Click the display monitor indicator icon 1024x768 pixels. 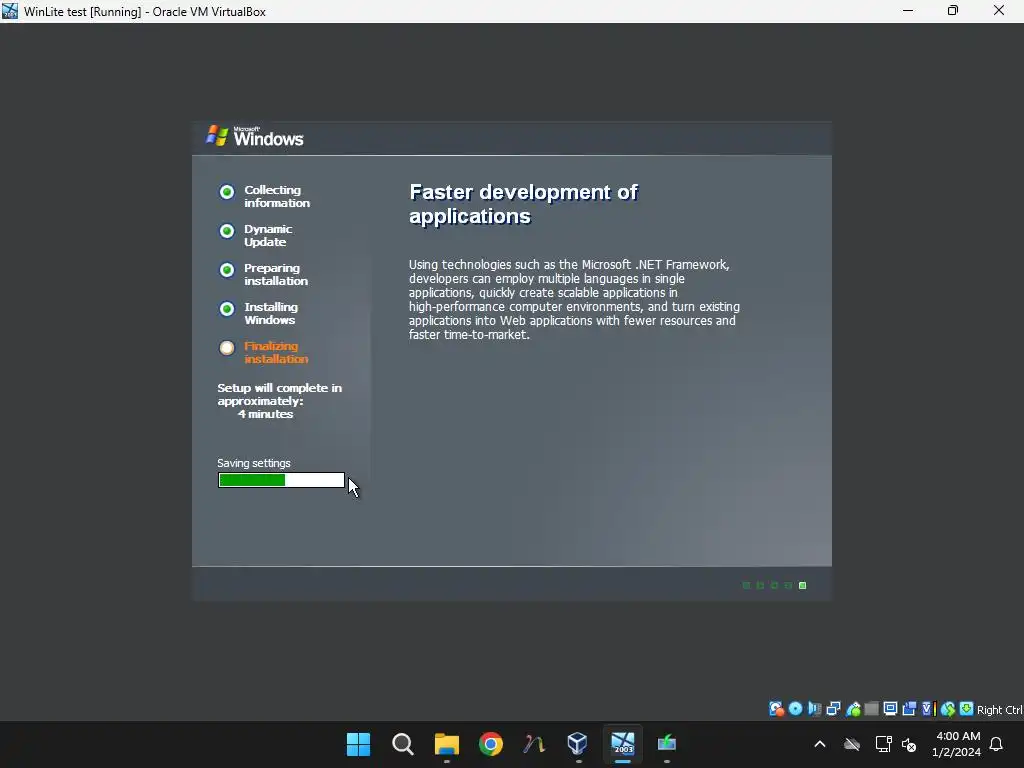pos(890,709)
